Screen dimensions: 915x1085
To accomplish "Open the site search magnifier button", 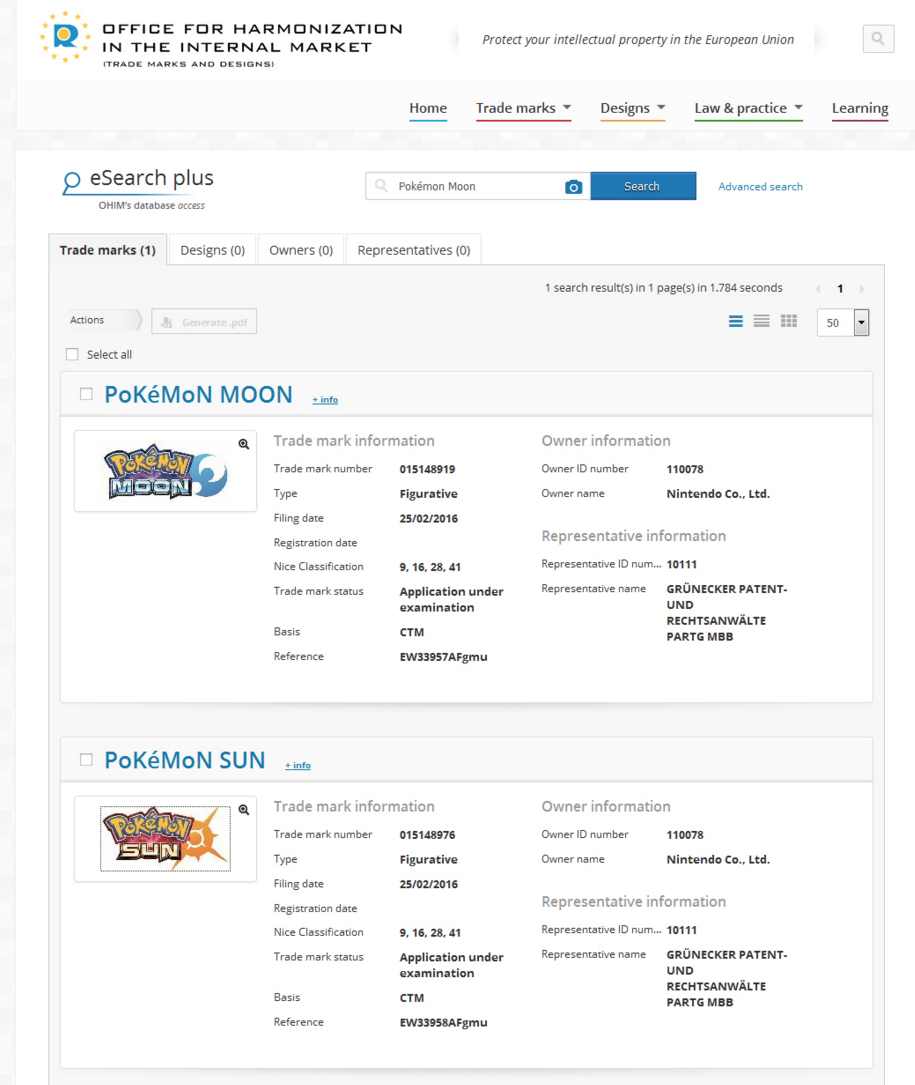I will [x=878, y=39].
